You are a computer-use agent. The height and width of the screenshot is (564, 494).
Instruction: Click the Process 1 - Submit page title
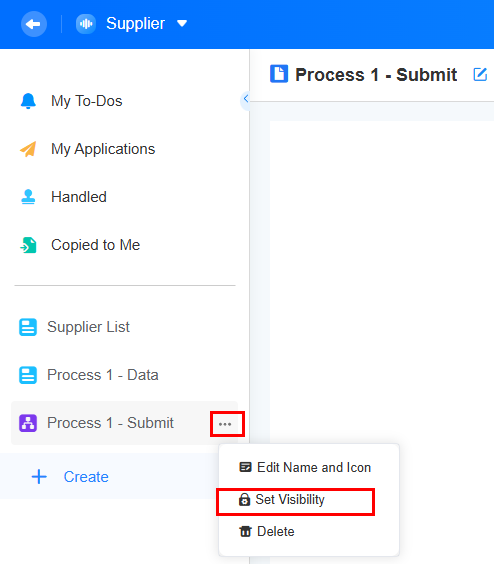click(x=376, y=75)
